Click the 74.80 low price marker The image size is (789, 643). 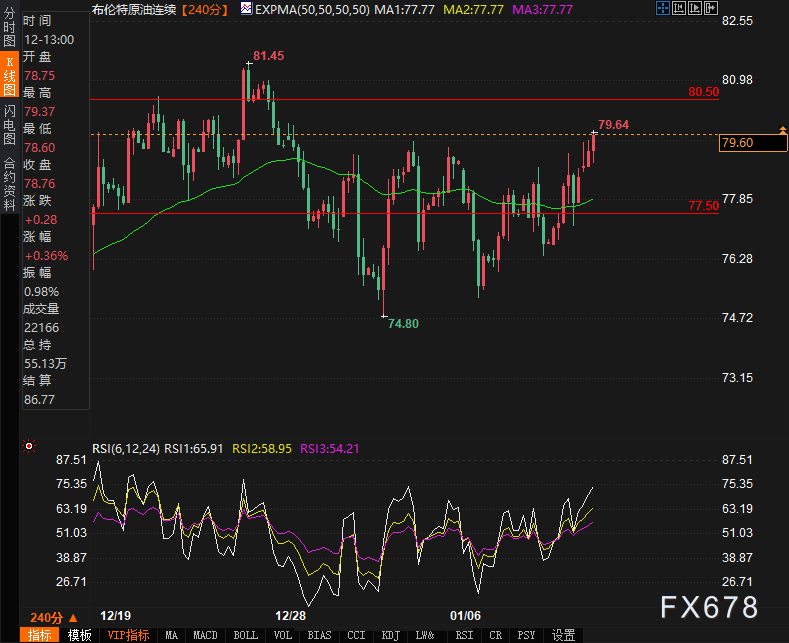[403, 324]
